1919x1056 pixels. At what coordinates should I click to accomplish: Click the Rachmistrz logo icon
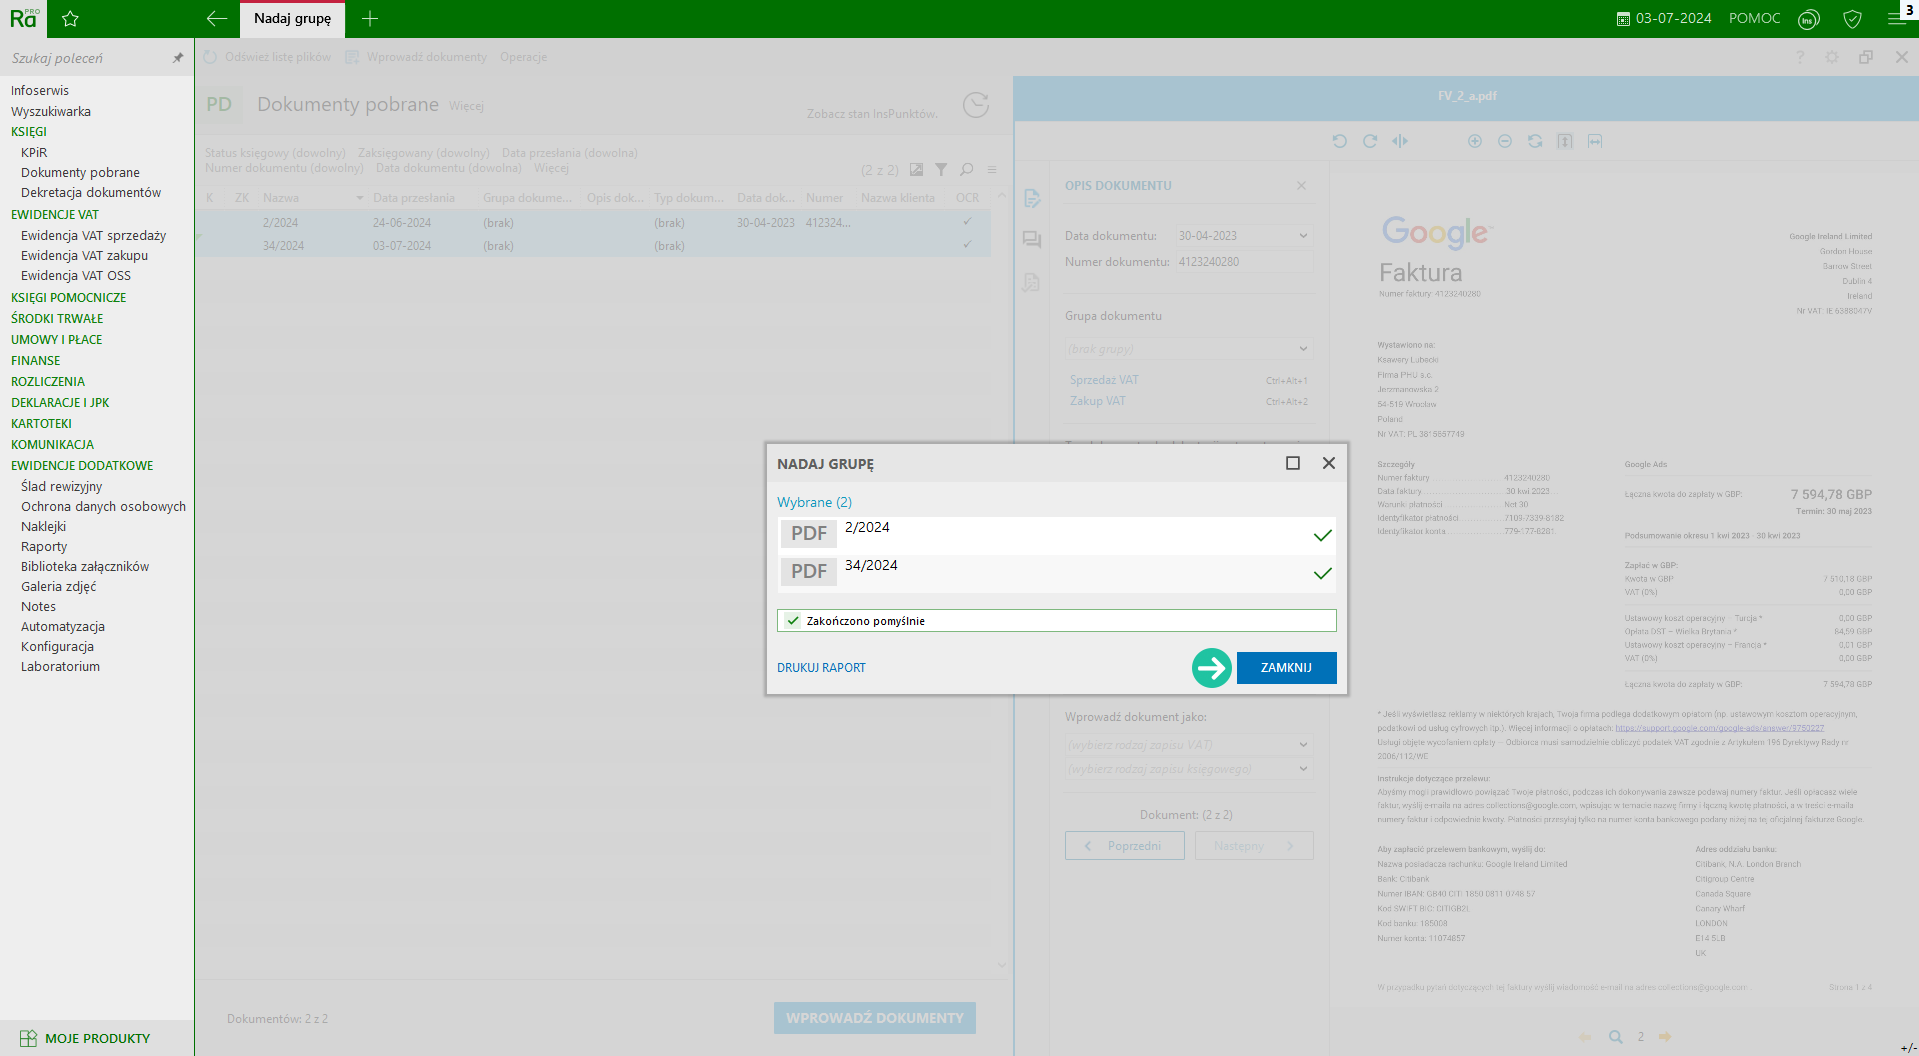pyautogui.click(x=24, y=18)
